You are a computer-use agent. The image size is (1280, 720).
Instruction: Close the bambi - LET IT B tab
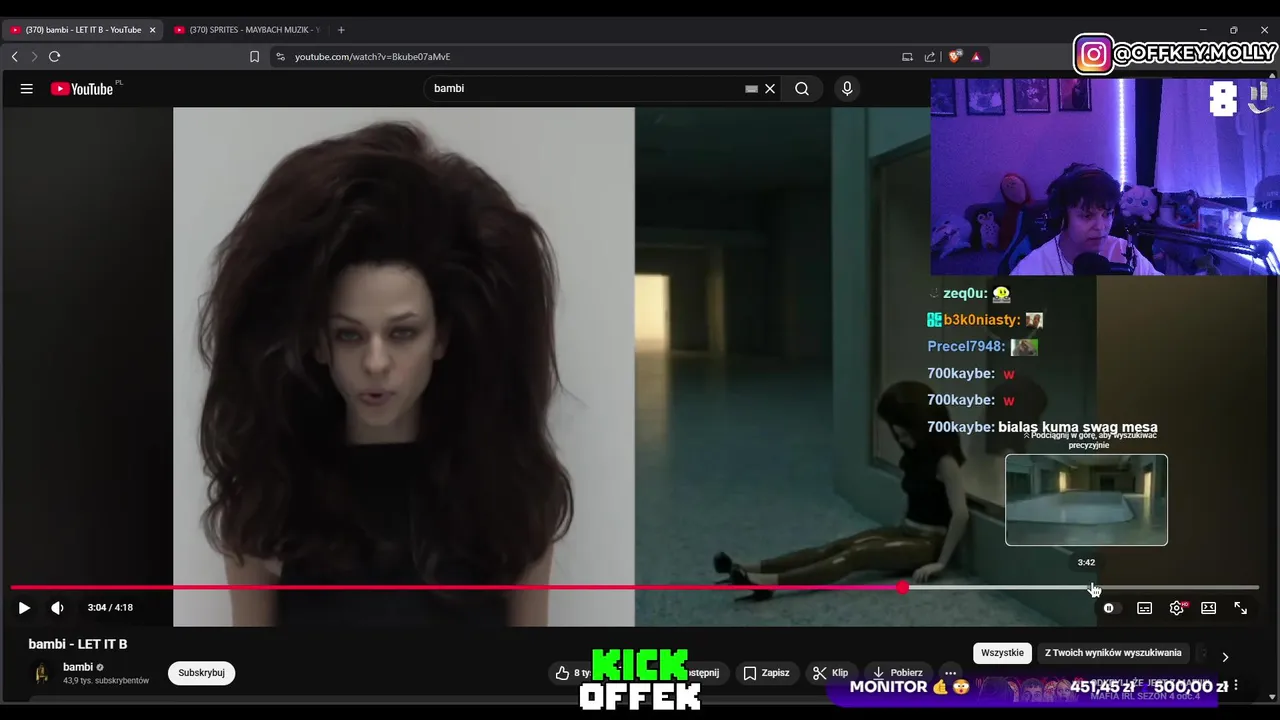coord(153,30)
